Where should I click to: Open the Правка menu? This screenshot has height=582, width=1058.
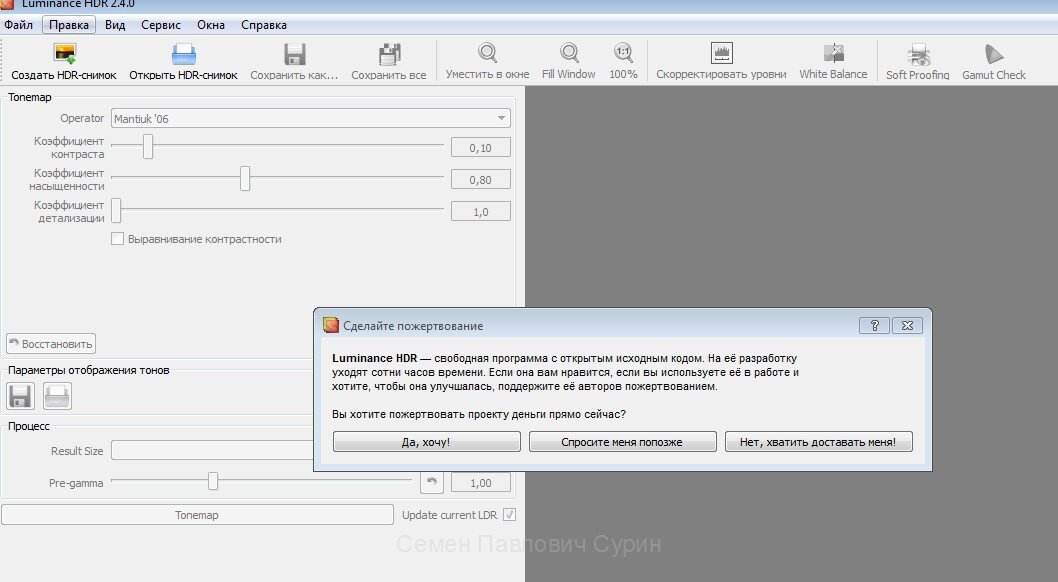[x=69, y=25]
